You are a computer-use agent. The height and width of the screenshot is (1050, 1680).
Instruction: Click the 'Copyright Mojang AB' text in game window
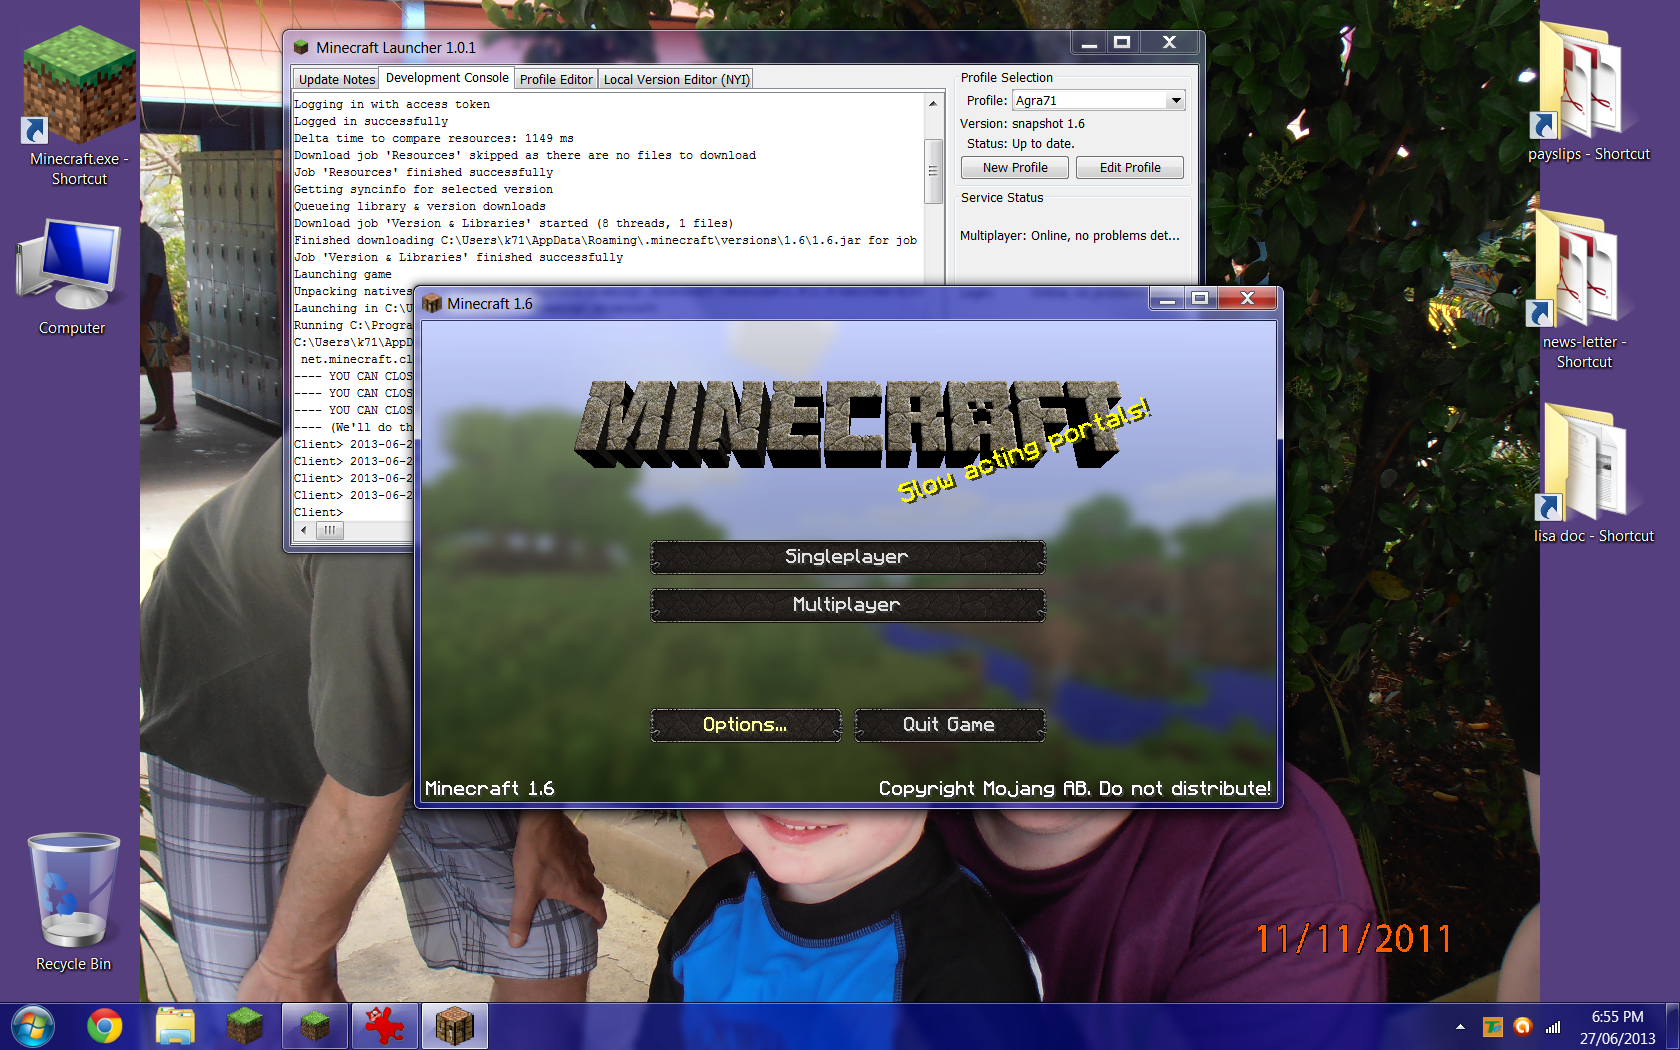coord(1075,789)
